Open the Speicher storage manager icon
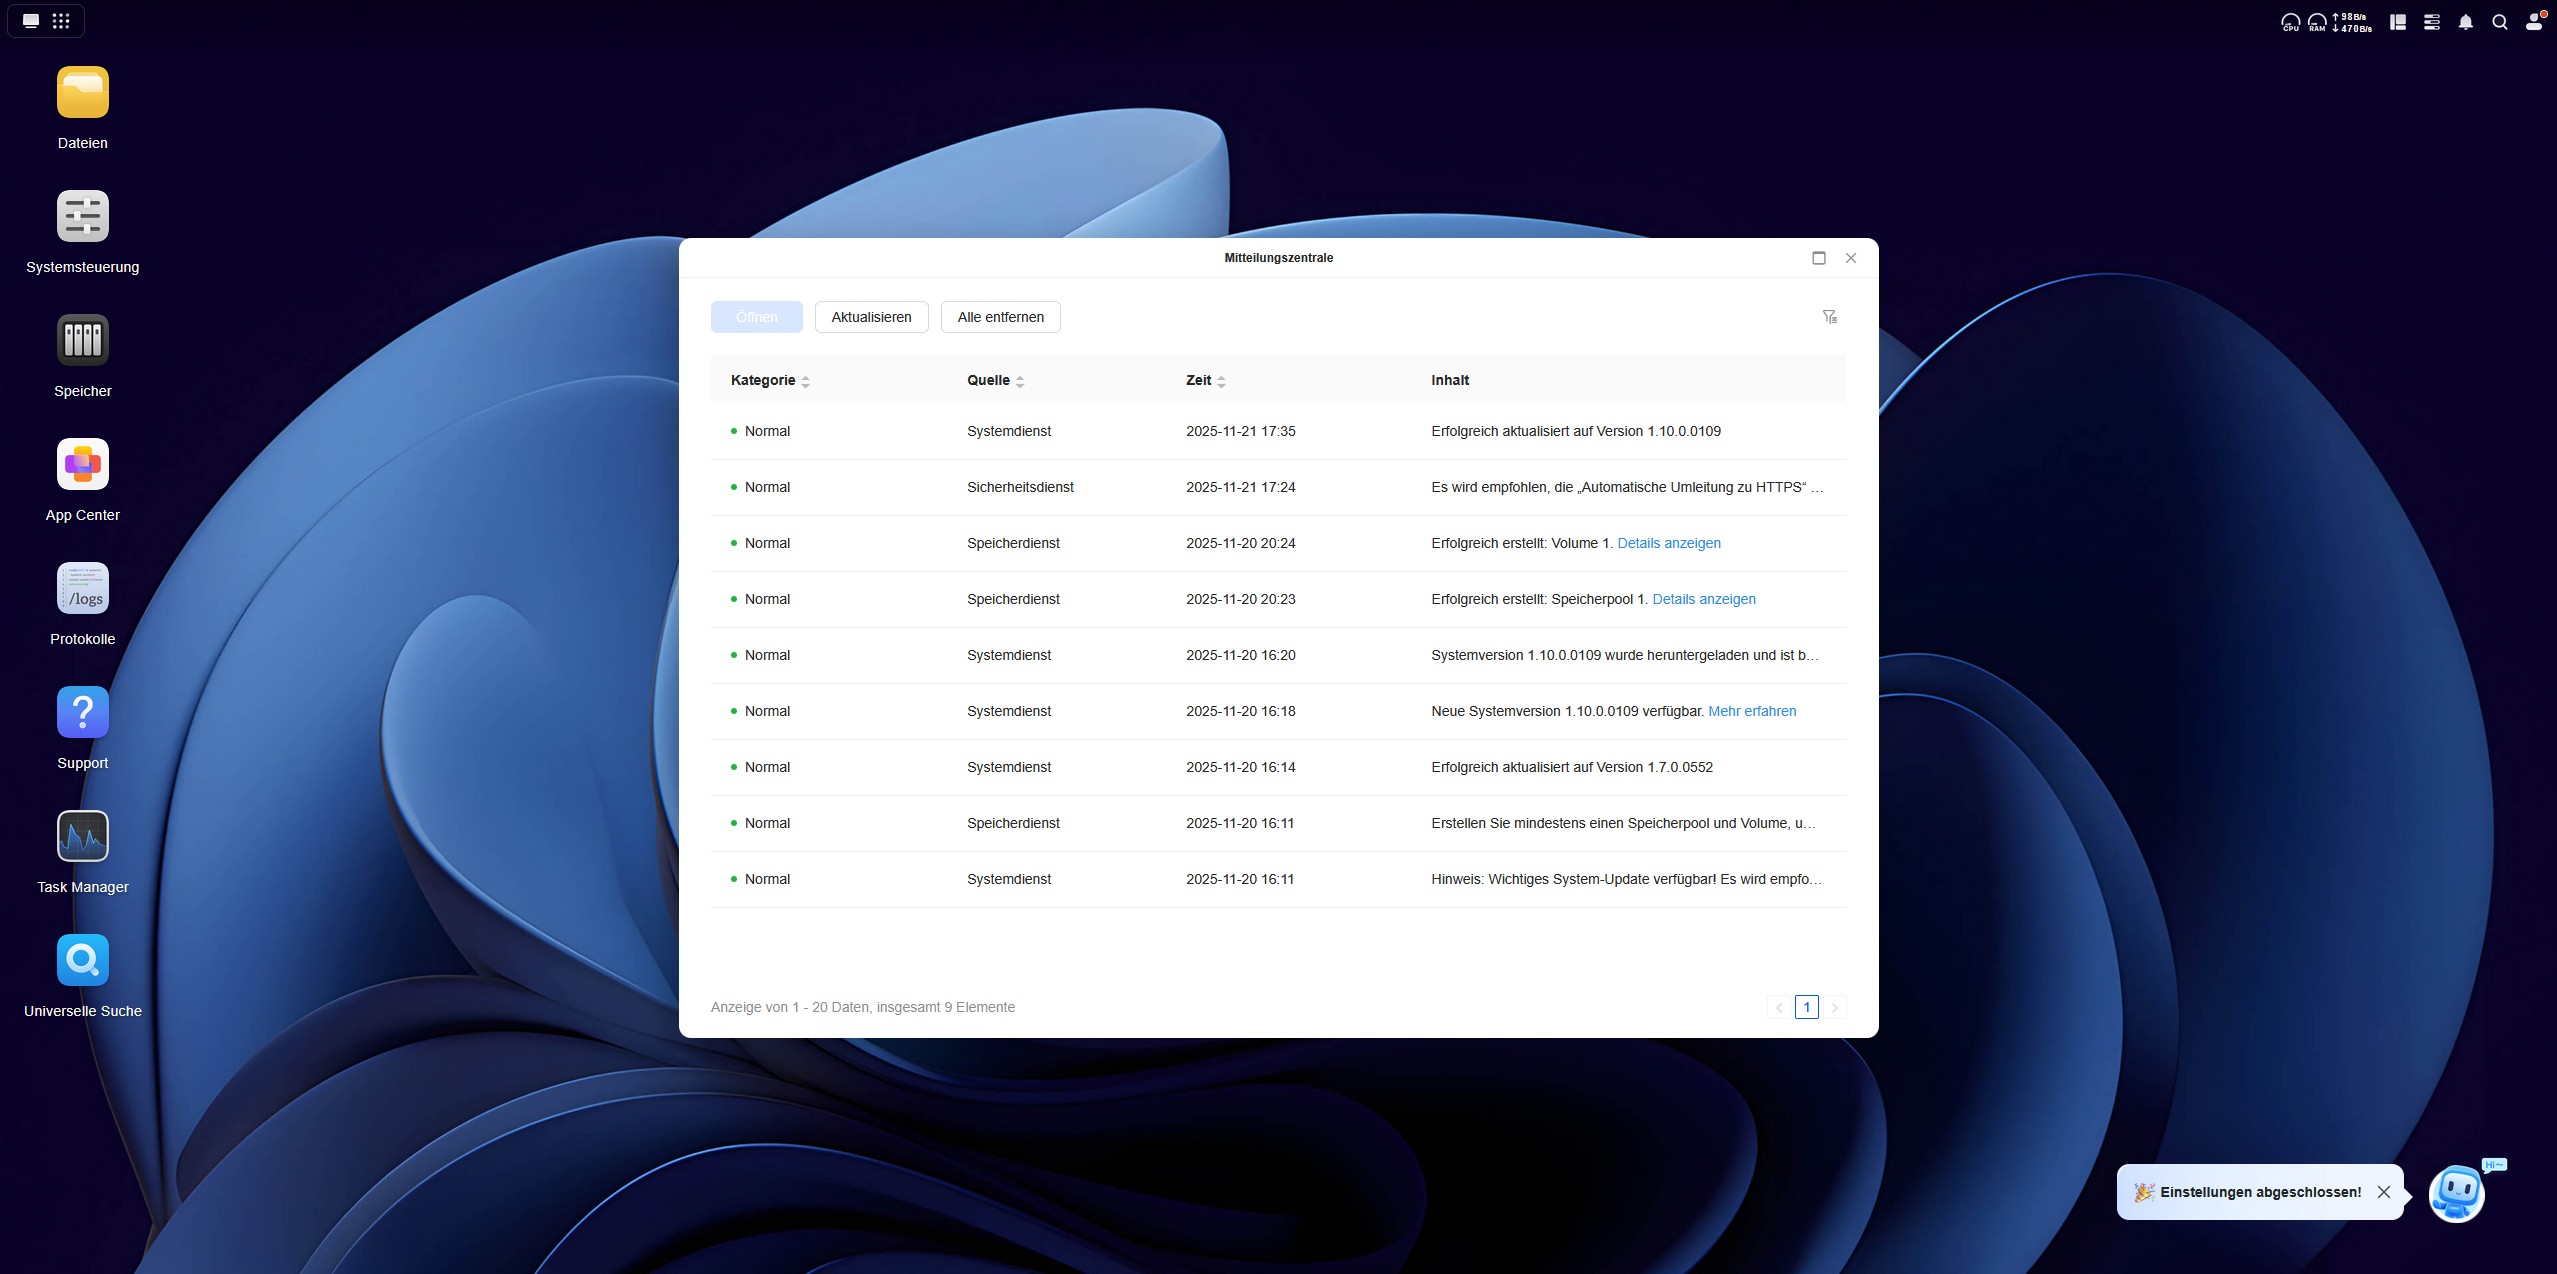 pos(82,340)
